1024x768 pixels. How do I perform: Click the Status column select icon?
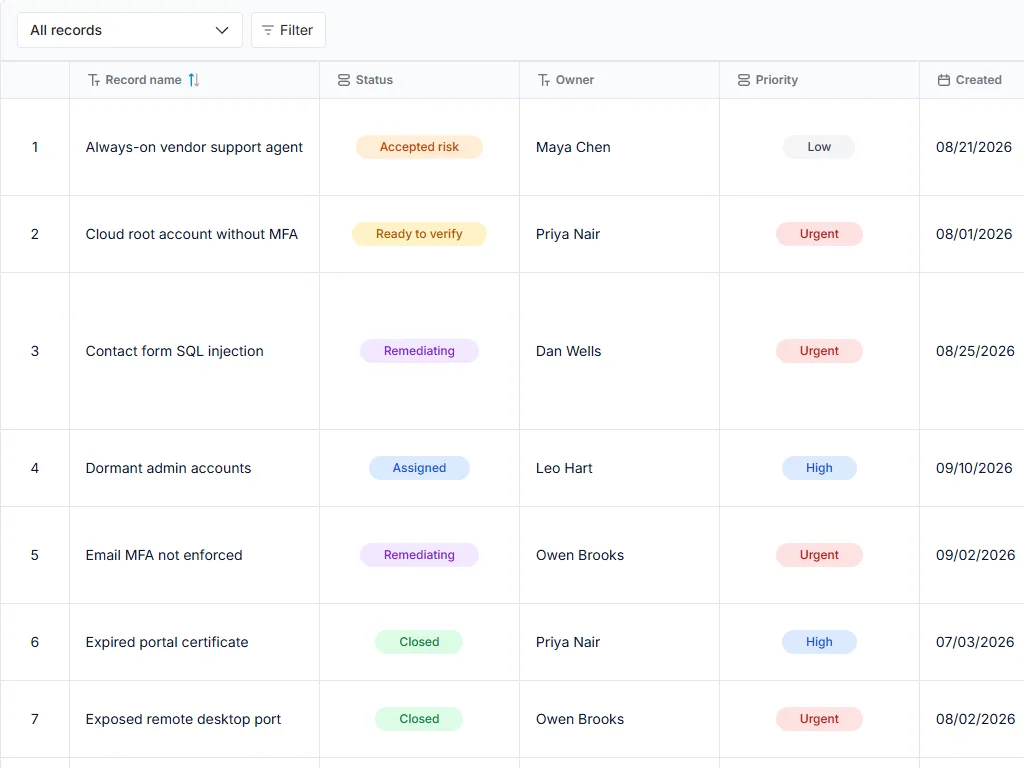[344, 80]
